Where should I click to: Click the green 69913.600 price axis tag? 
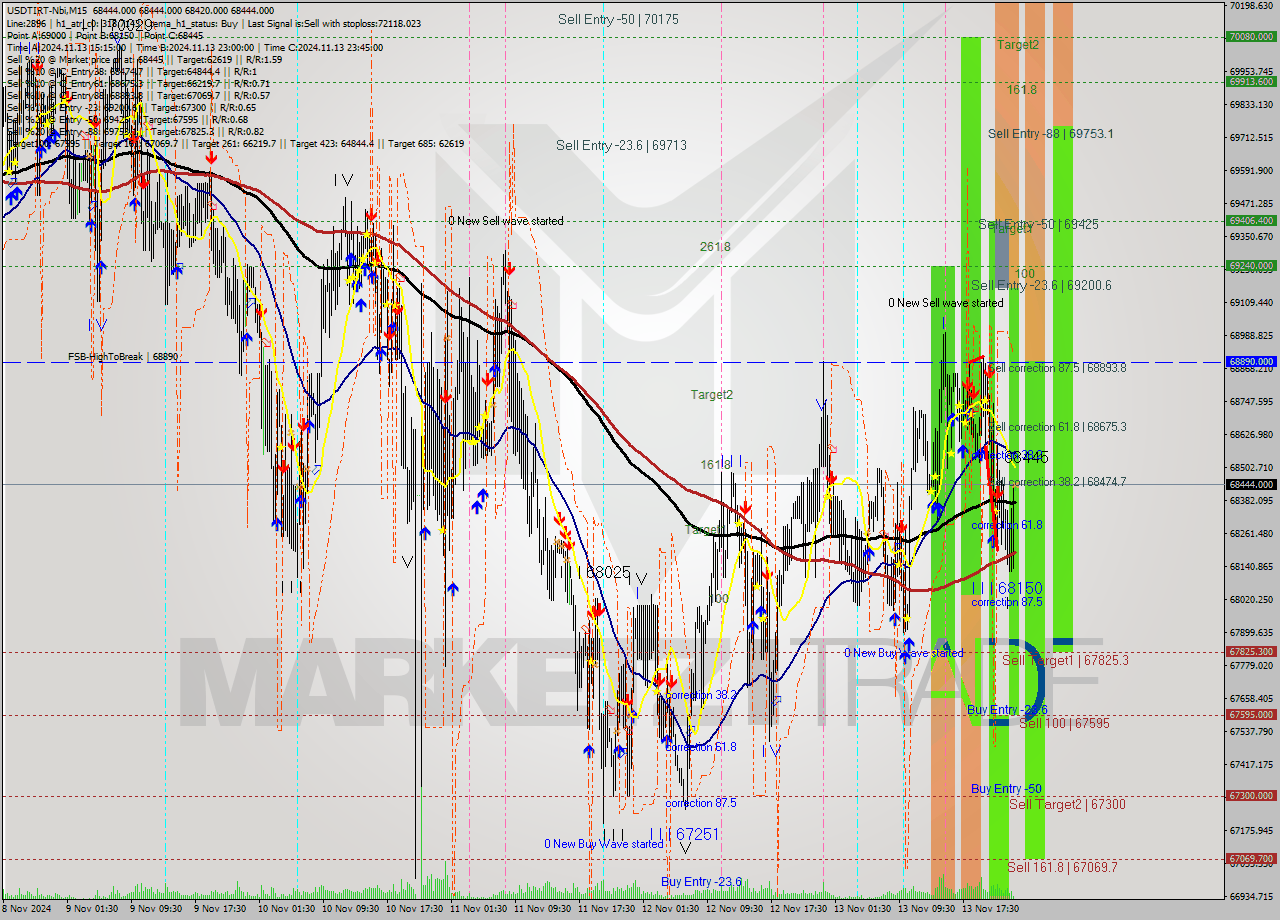pyautogui.click(x=1251, y=82)
